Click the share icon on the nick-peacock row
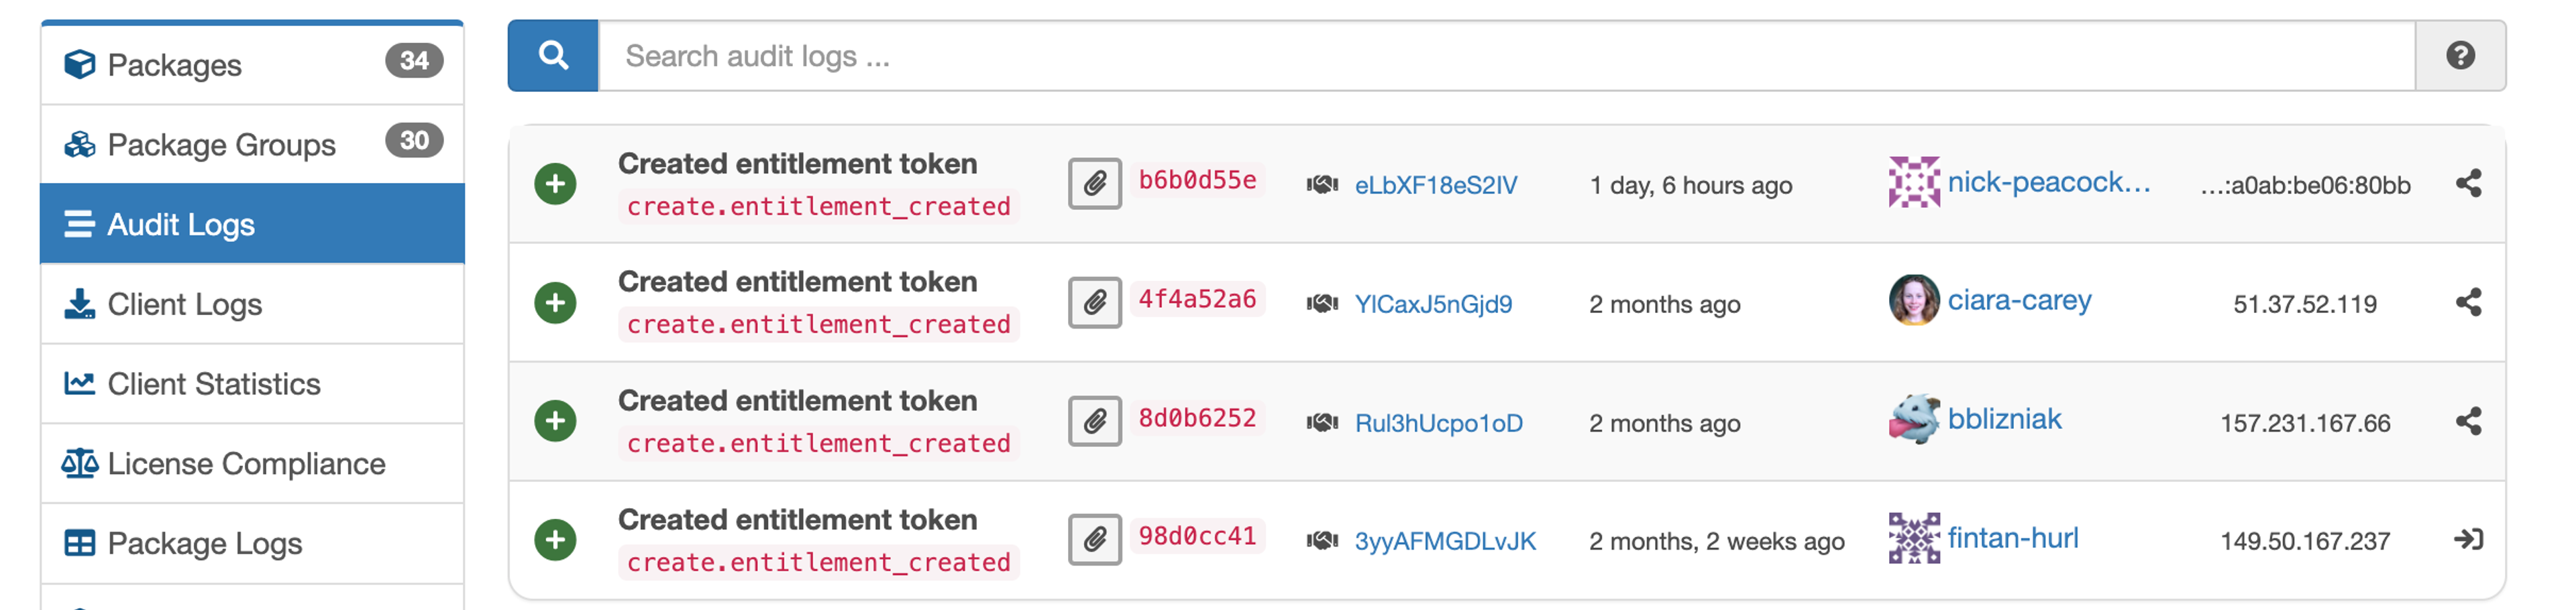 click(x=2469, y=184)
